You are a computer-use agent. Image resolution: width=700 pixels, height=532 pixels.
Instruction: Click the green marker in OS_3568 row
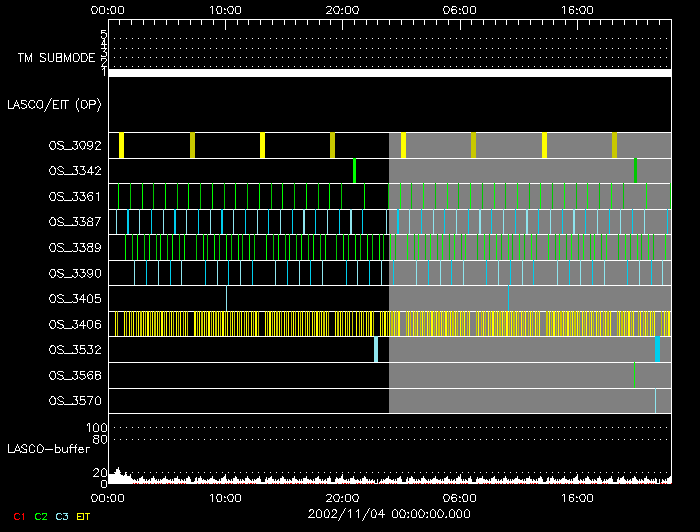pyautogui.click(x=634, y=374)
